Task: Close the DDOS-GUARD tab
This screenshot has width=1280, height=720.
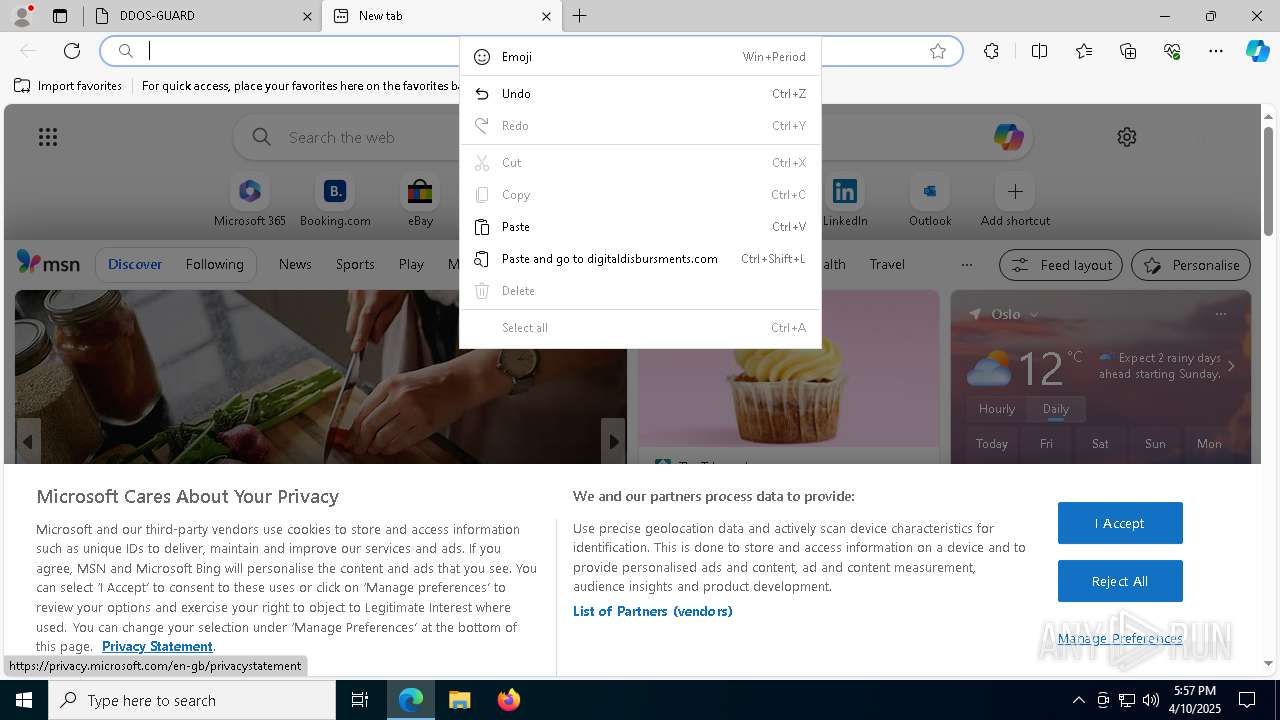Action: 307,16
